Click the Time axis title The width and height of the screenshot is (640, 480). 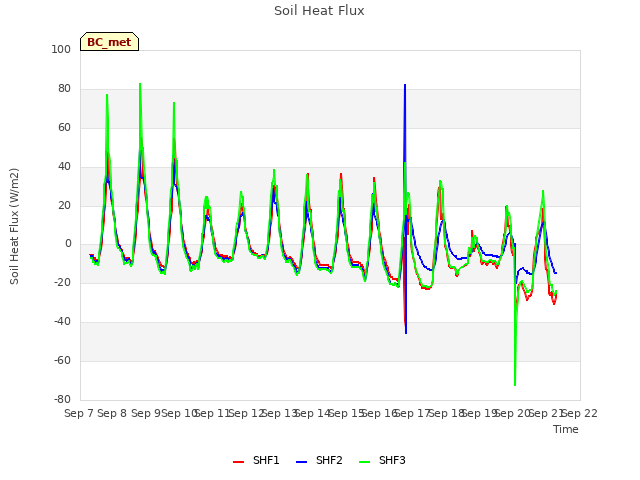click(x=566, y=429)
